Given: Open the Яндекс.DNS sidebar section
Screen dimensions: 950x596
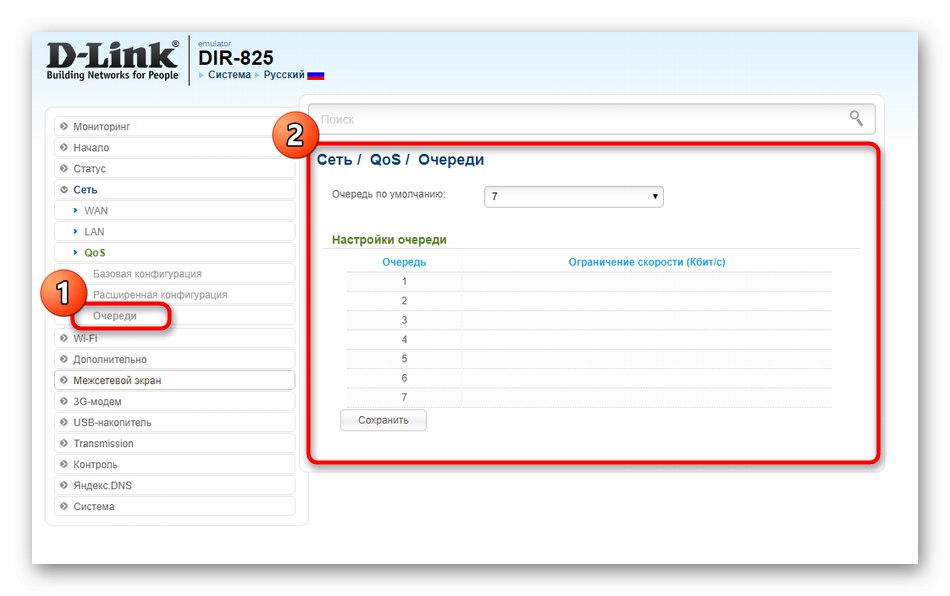Looking at the screenshot, I should pos(174,485).
